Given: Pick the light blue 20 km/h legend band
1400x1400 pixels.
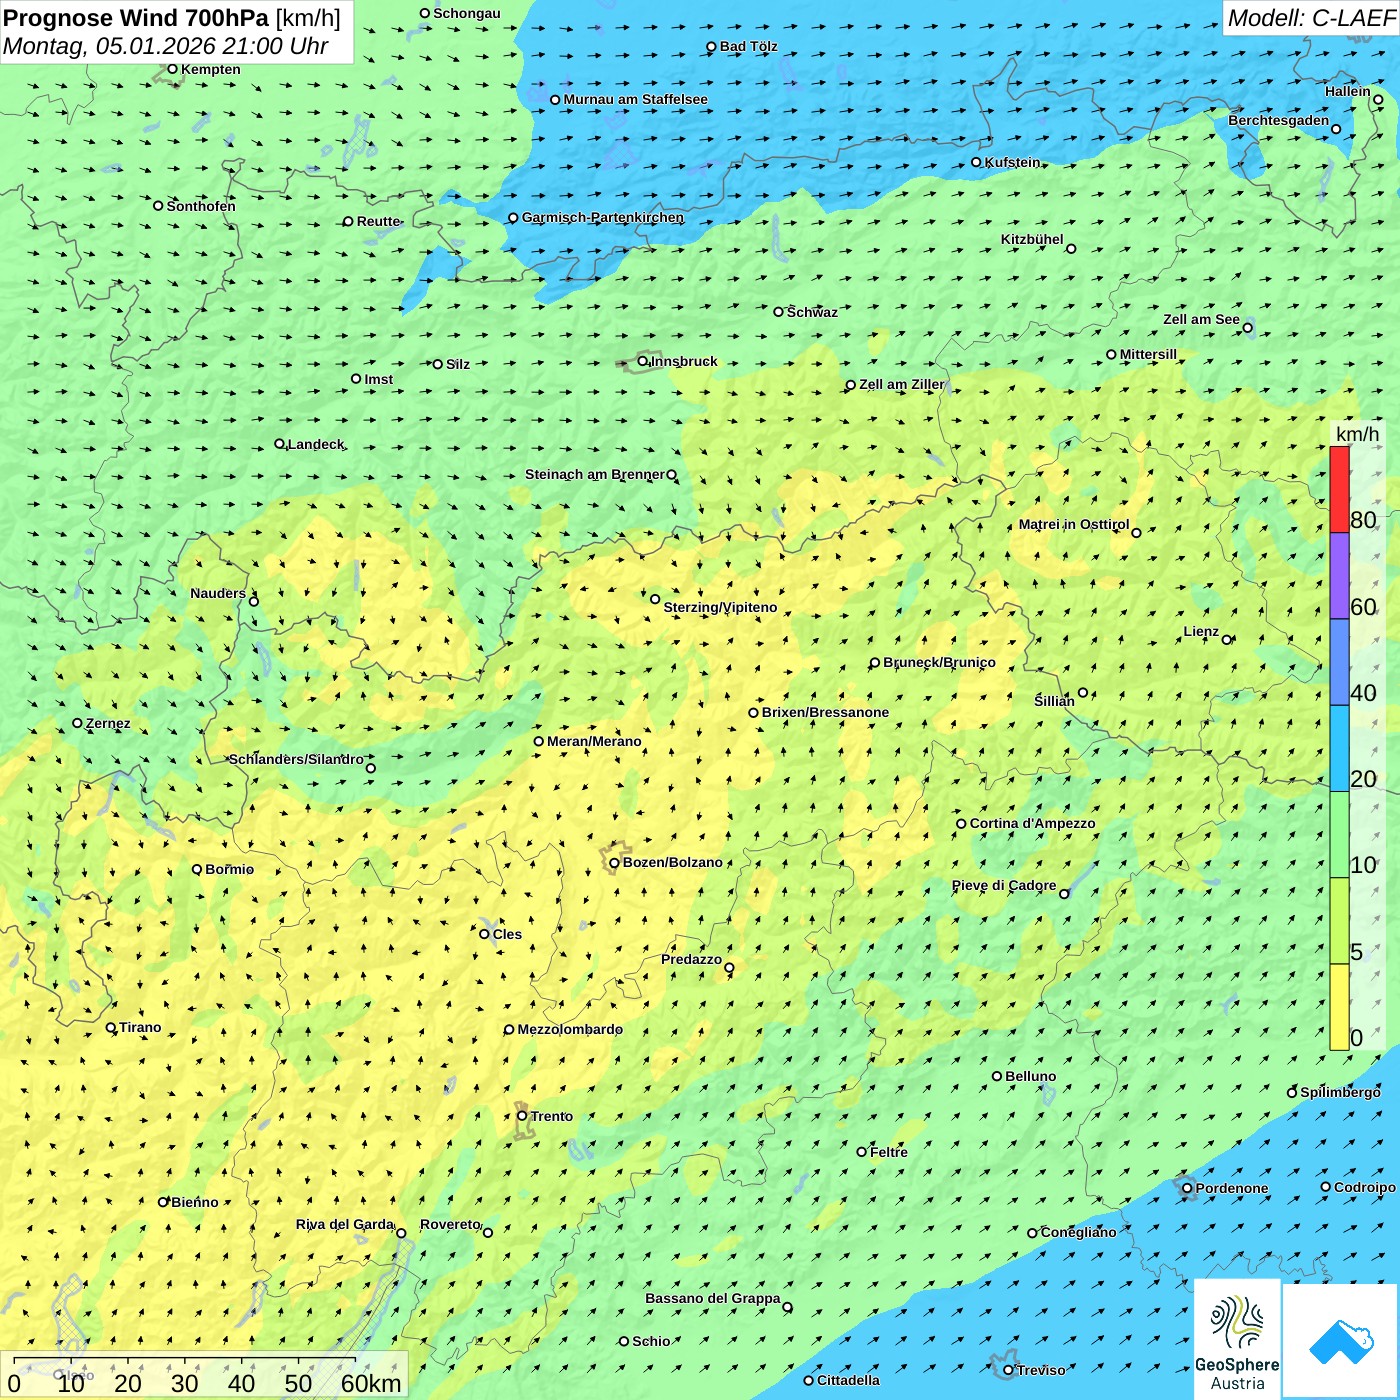Looking at the screenshot, I should coord(1339,748).
